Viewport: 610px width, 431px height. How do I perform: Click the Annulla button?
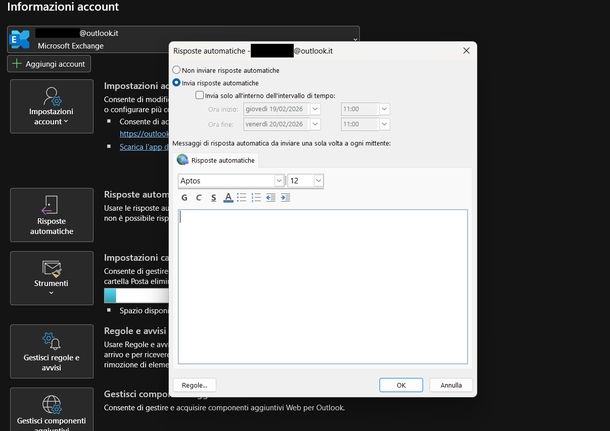point(451,385)
